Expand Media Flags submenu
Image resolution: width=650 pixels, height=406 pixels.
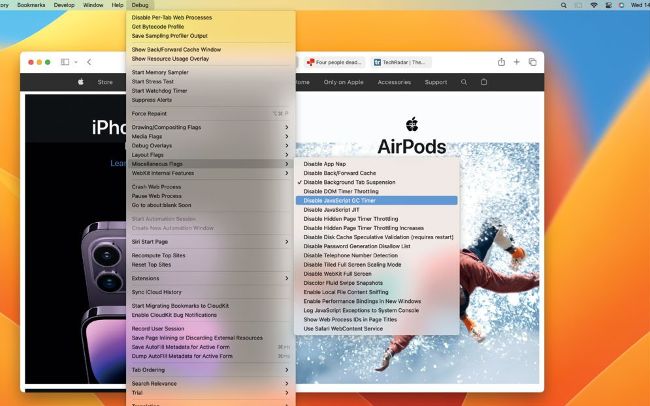coord(211,136)
